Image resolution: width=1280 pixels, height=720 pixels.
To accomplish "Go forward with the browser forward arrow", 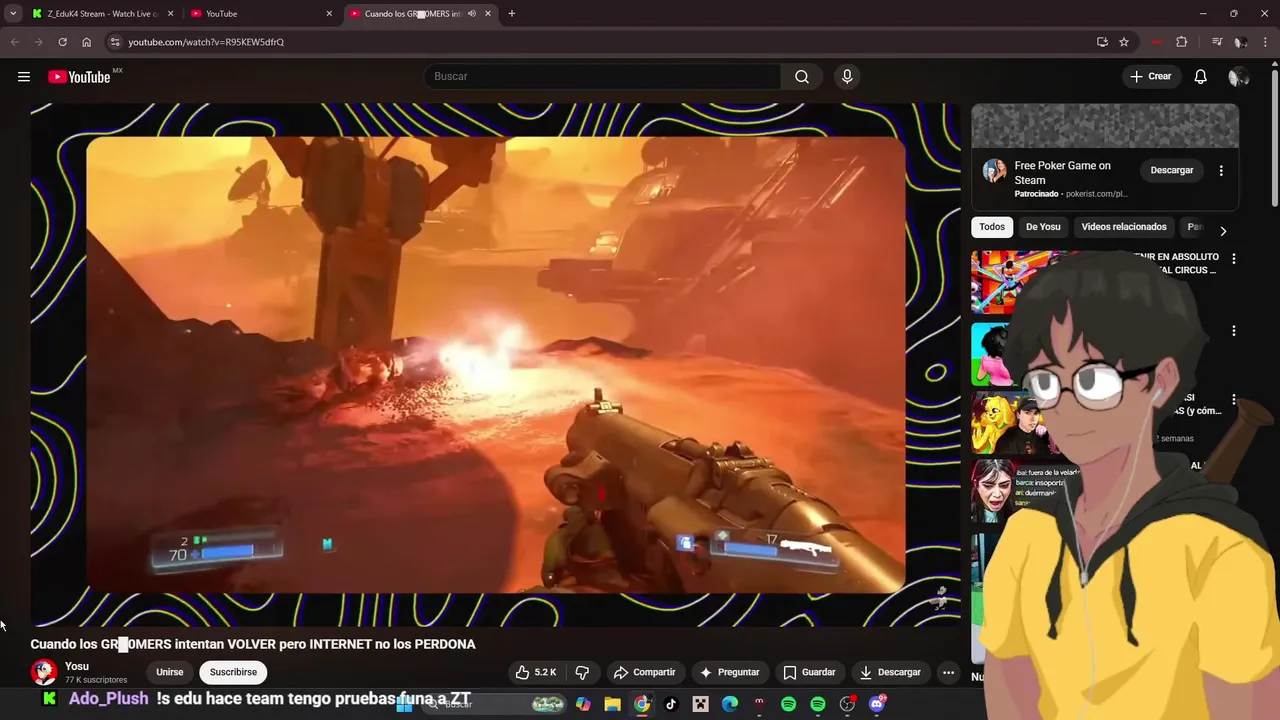I will tap(38, 42).
